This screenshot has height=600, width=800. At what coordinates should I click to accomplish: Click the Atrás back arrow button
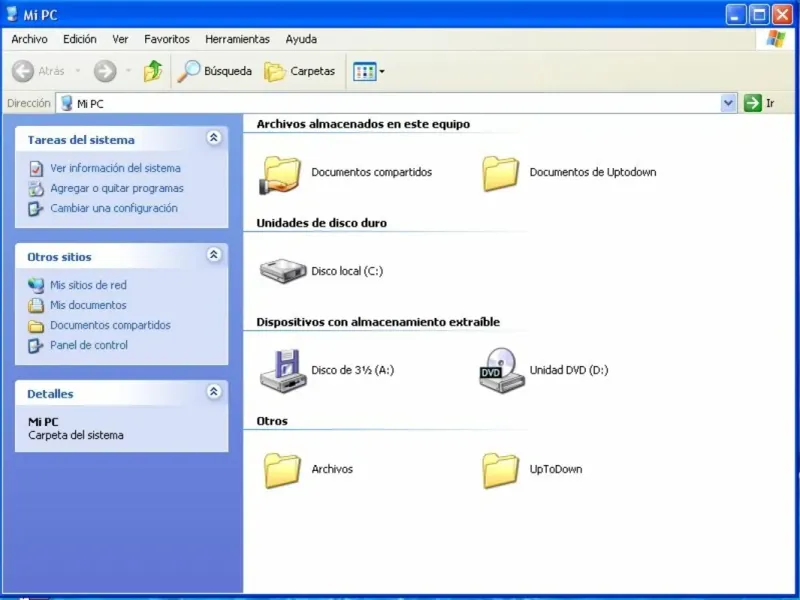tap(23, 71)
